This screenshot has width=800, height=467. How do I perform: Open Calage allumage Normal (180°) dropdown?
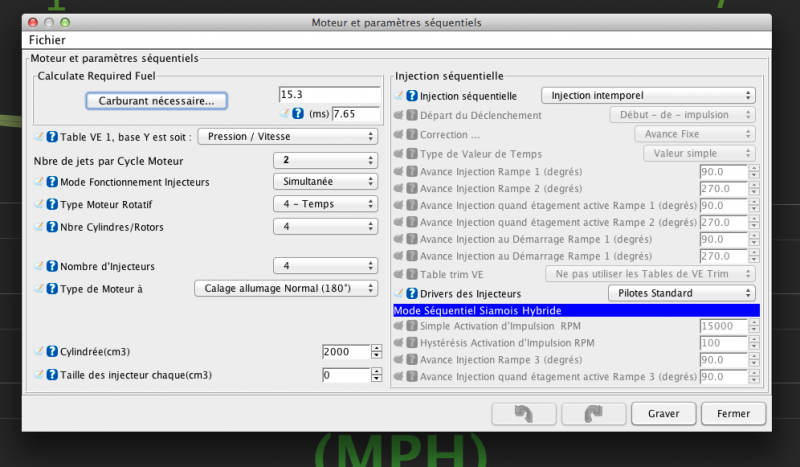pos(286,288)
